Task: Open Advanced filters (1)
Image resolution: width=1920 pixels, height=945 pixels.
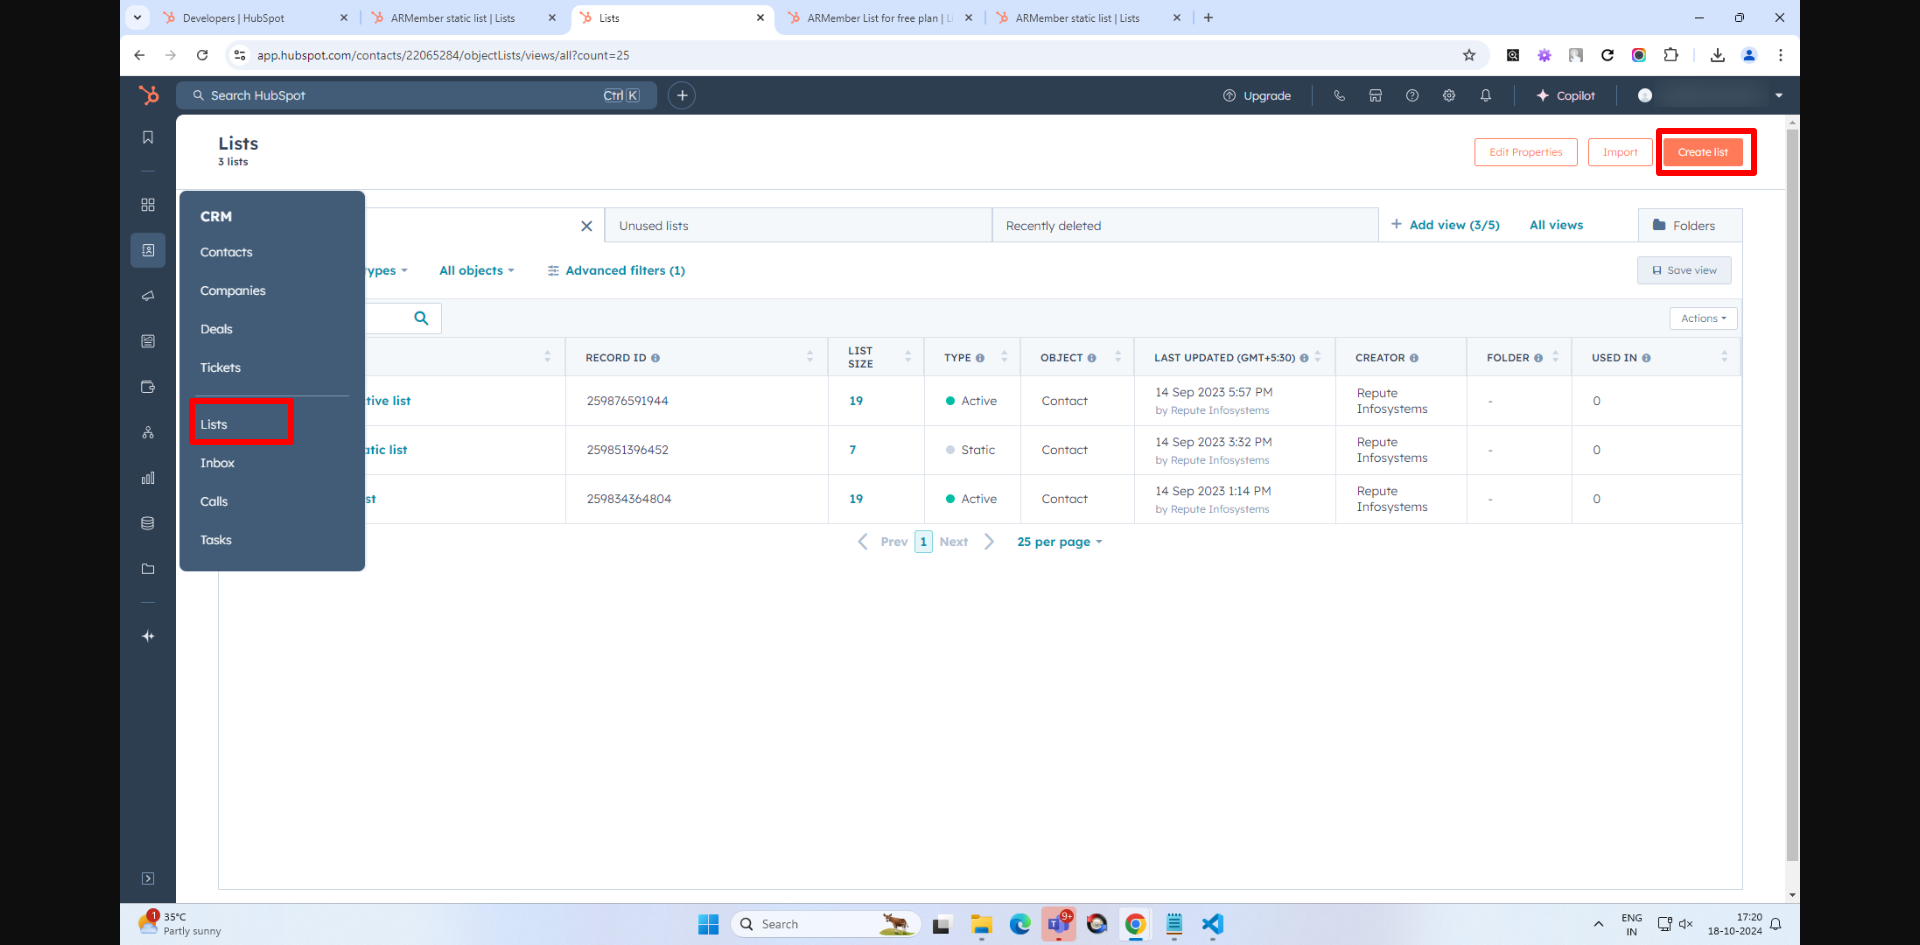Action: click(x=616, y=271)
